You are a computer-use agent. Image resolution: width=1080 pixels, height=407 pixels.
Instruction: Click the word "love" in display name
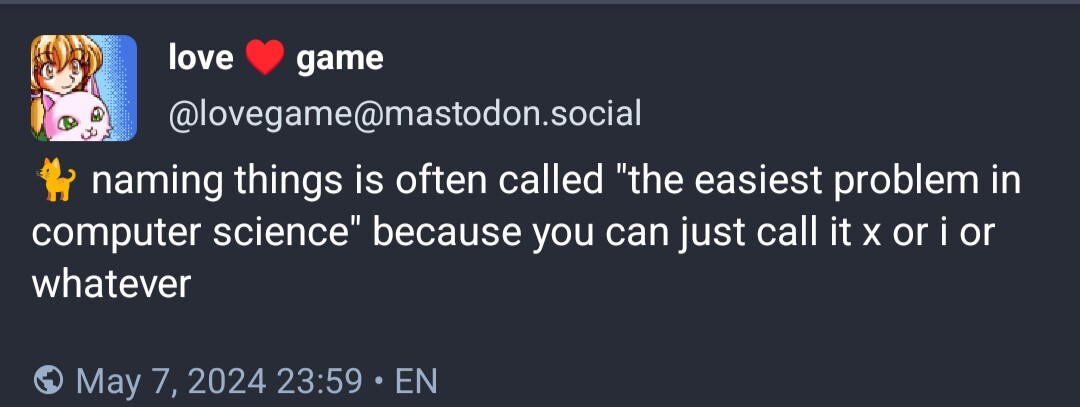(x=200, y=59)
